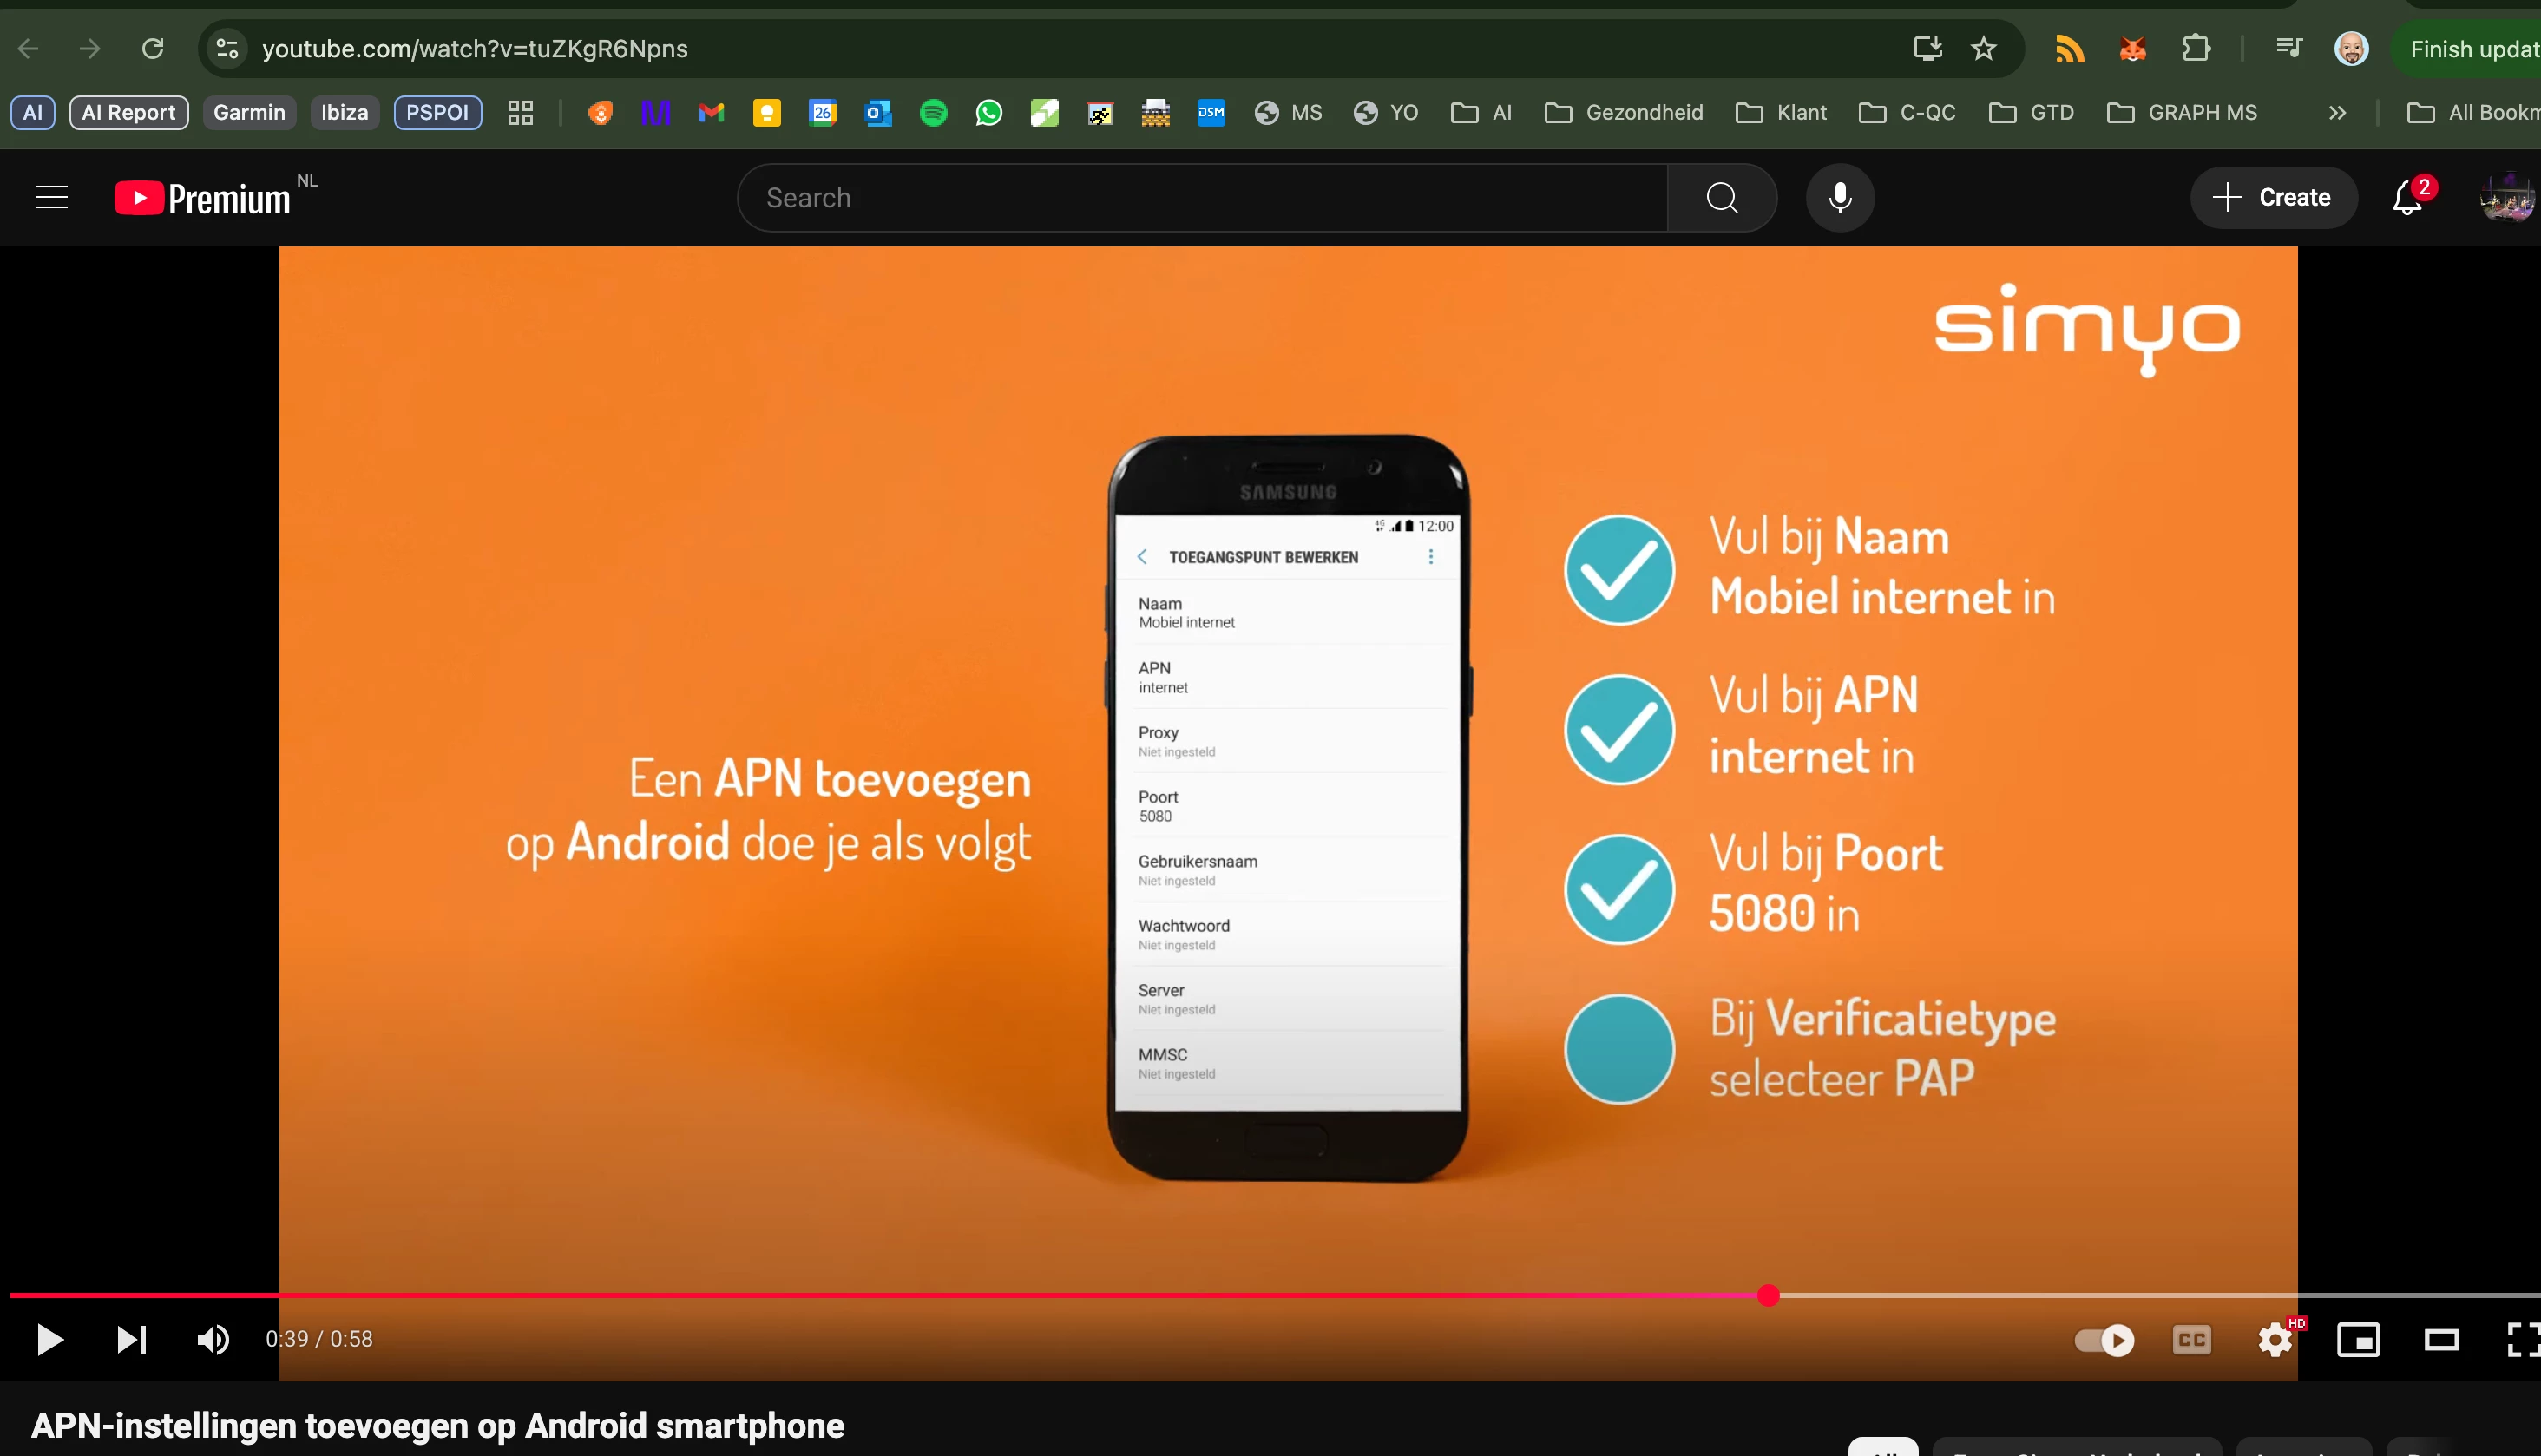This screenshot has width=2541, height=1456.
Task: Click the 0:39 / 0:58 time display
Action: tap(319, 1339)
